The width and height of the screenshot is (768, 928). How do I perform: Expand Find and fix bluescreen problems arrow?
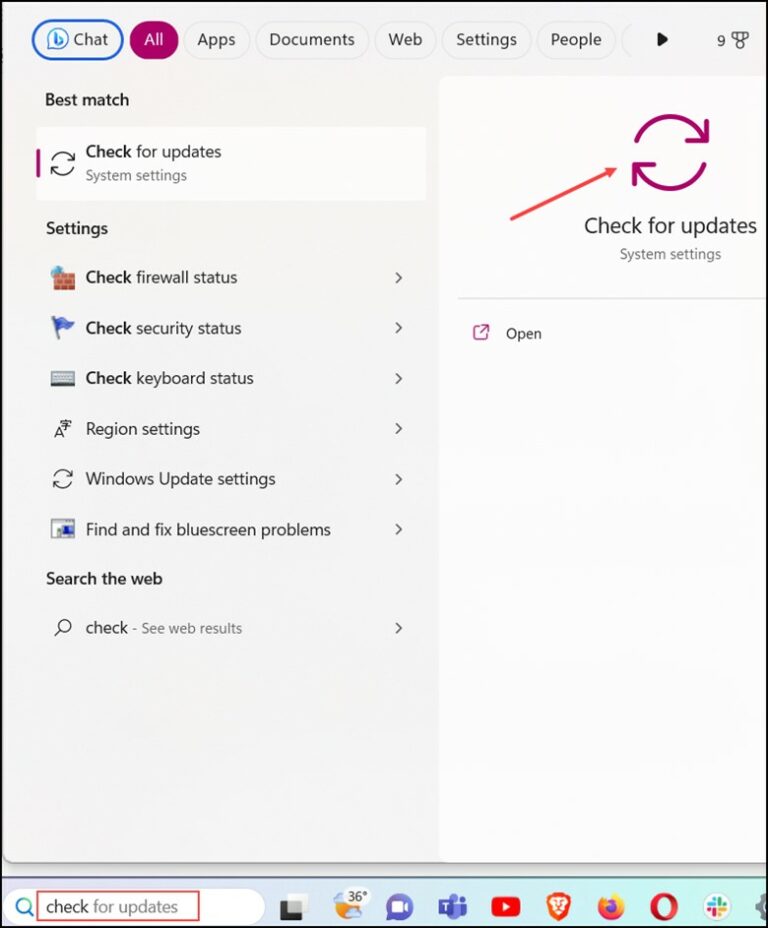398,529
